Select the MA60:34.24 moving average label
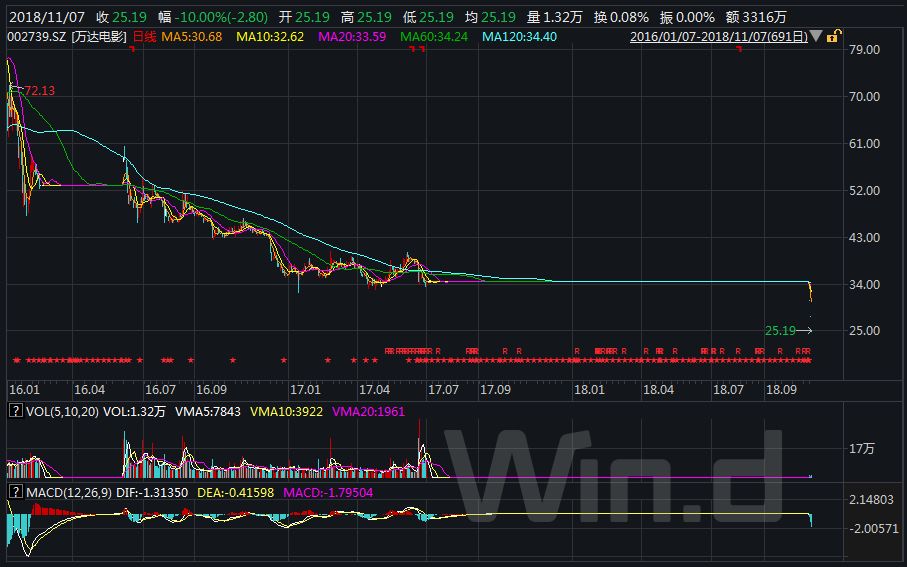Image resolution: width=907 pixels, height=567 pixels. click(x=436, y=37)
